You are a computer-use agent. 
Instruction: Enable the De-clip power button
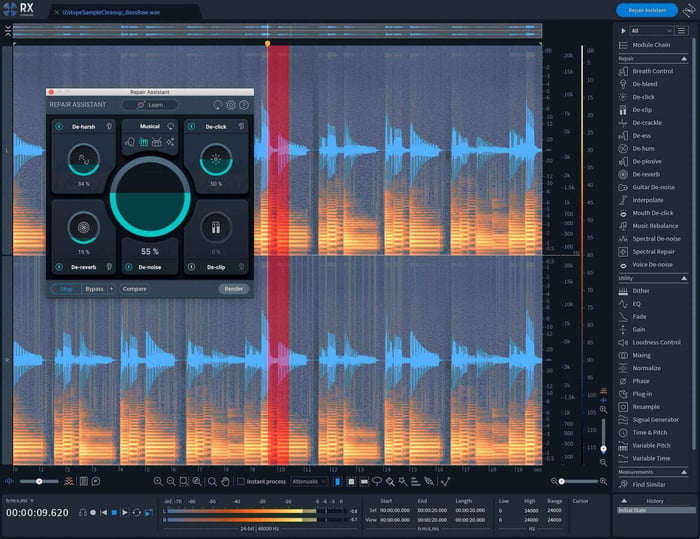click(192, 267)
